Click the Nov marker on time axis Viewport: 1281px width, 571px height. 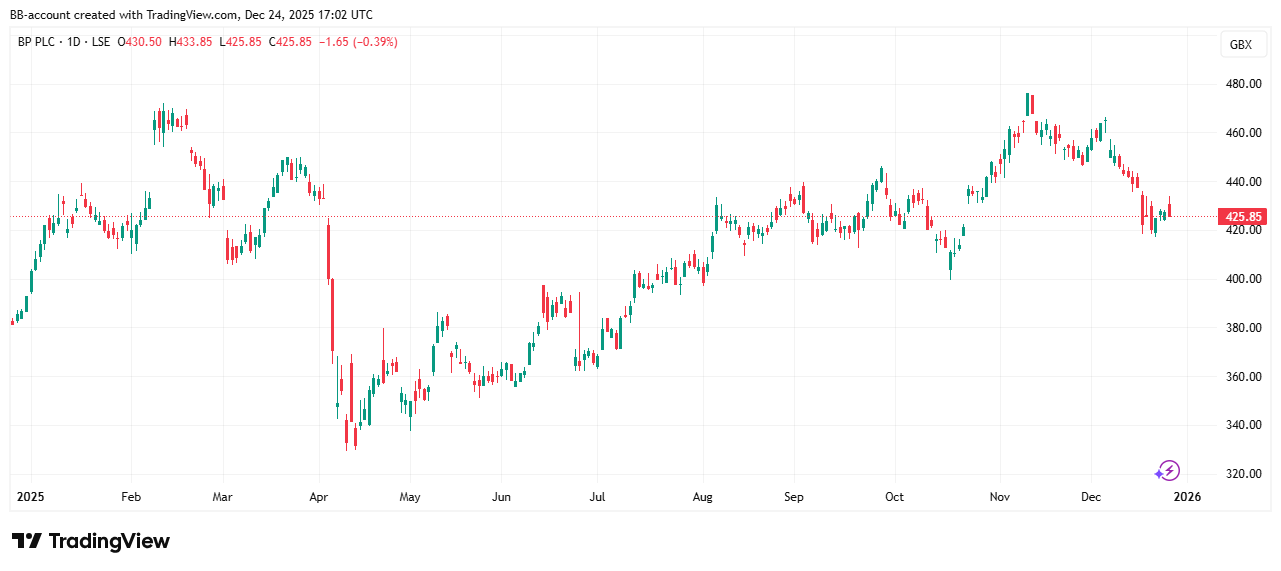(x=1000, y=496)
